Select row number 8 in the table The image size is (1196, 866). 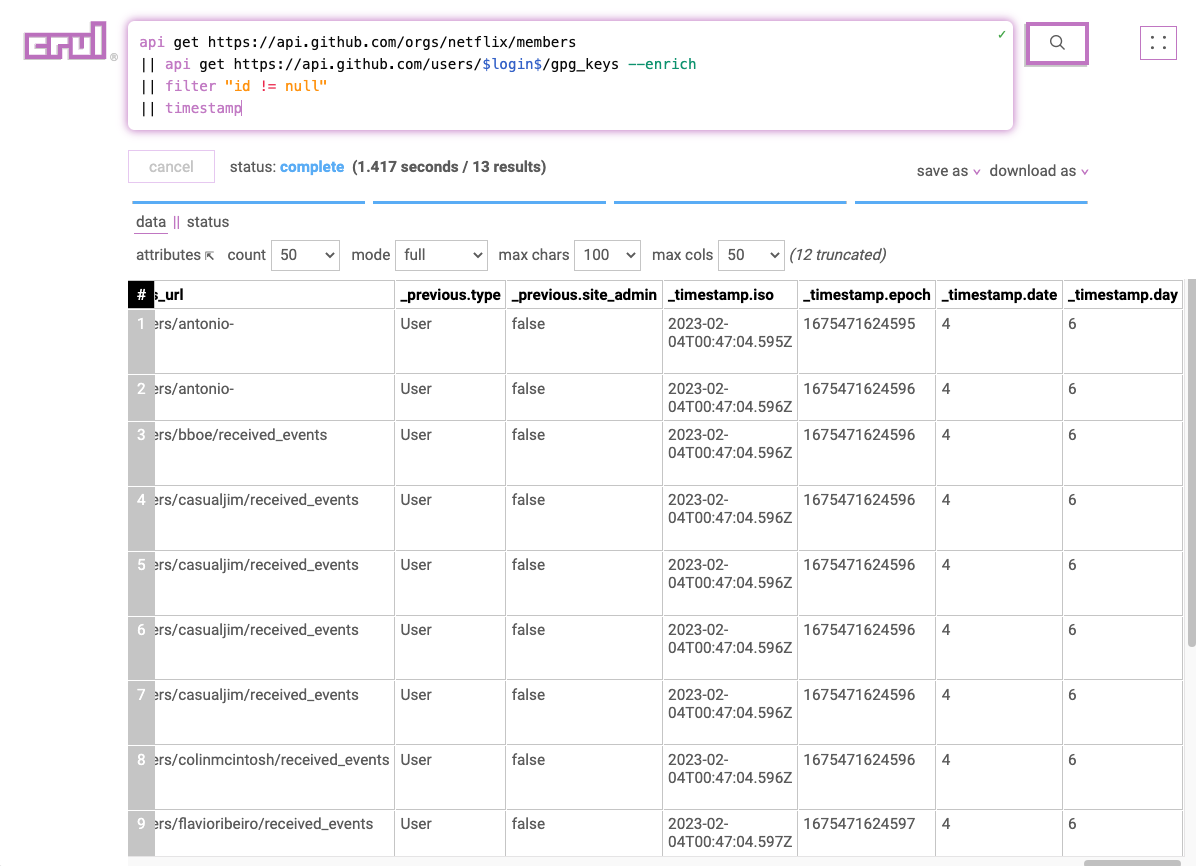141,777
